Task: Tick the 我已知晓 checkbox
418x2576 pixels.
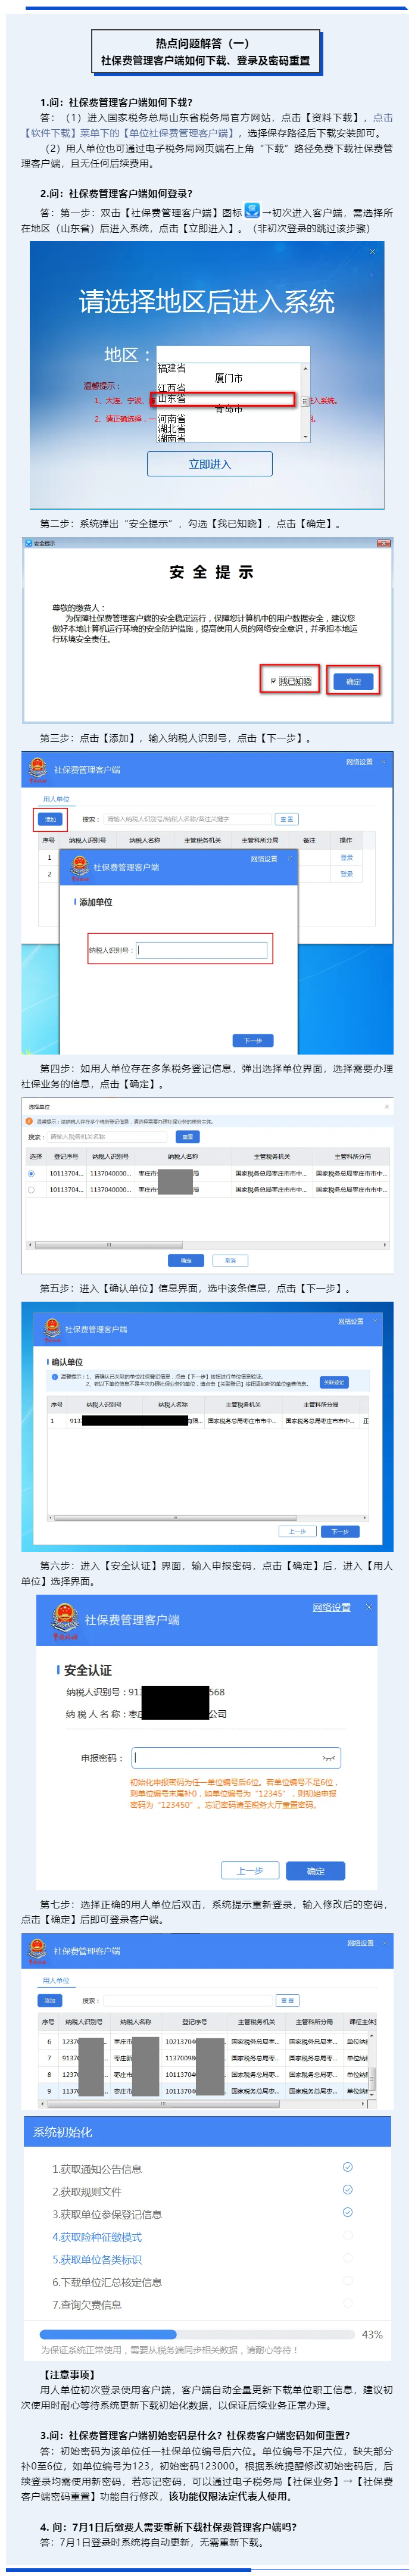Action: [x=273, y=681]
